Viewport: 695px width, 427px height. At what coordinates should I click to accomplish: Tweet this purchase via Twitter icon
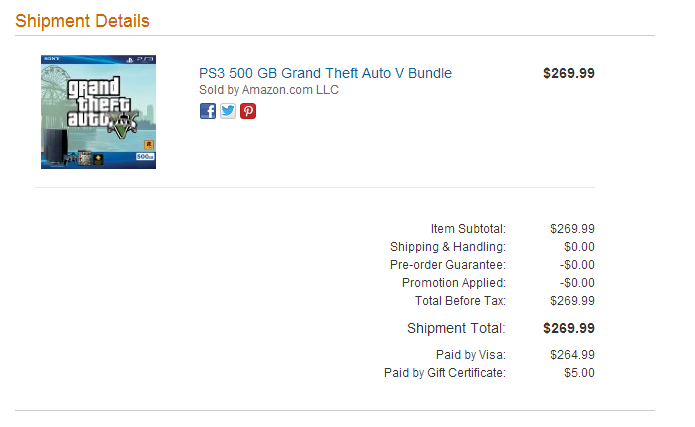click(x=228, y=111)
